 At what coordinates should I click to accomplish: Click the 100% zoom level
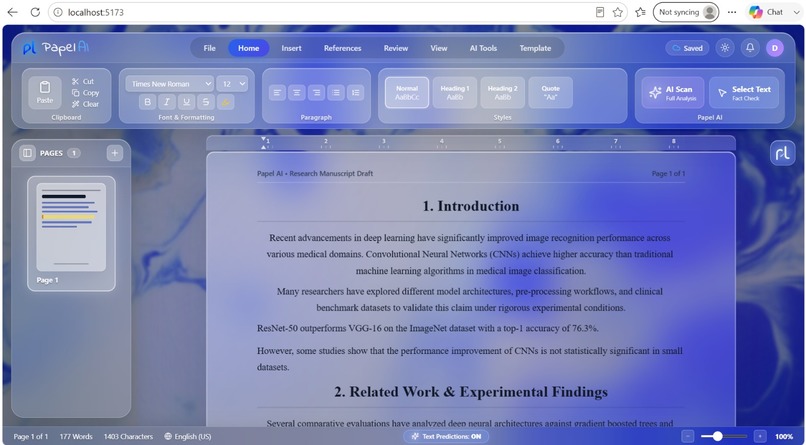coord(783,436)
